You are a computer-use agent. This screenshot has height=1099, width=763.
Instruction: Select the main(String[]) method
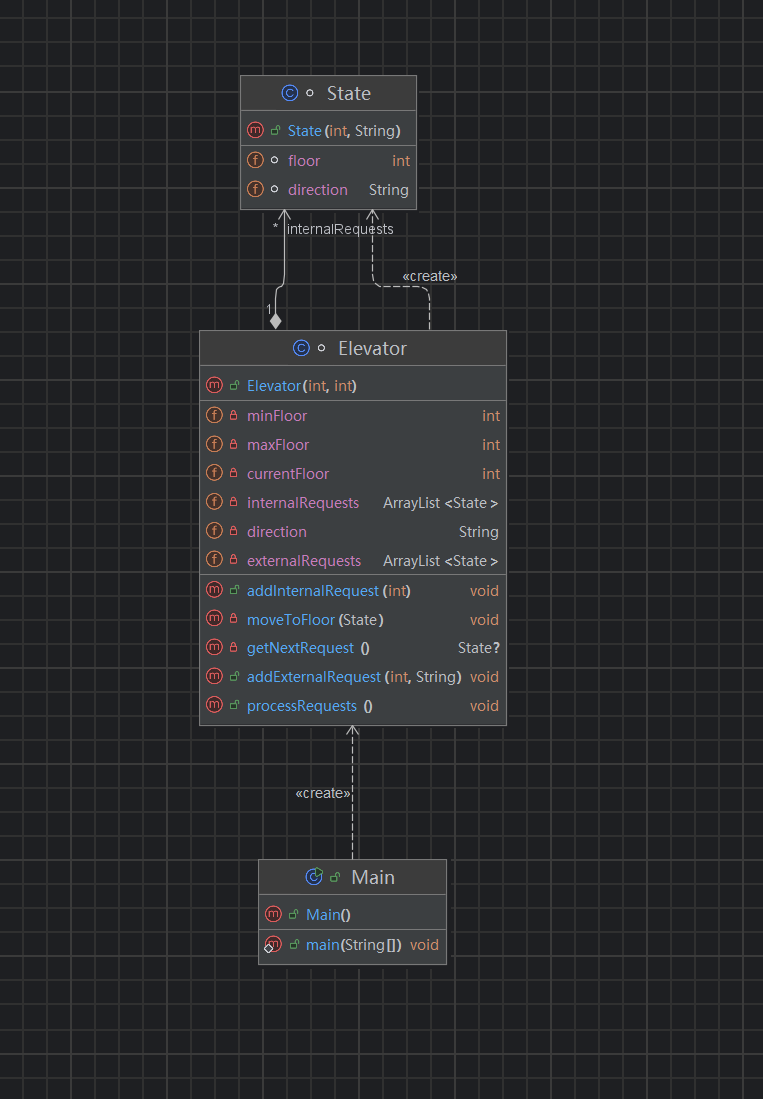pyautogui.click(x=352, y=945)
